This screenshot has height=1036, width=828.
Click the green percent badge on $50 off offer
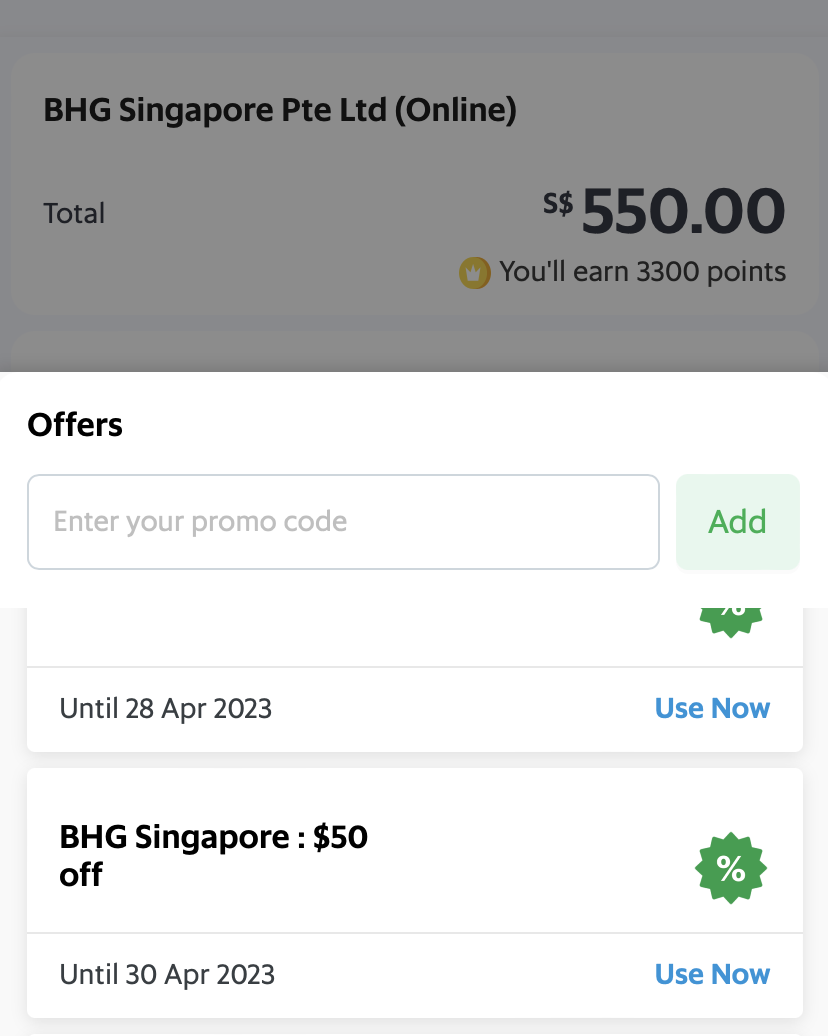[x=731, y=869]
